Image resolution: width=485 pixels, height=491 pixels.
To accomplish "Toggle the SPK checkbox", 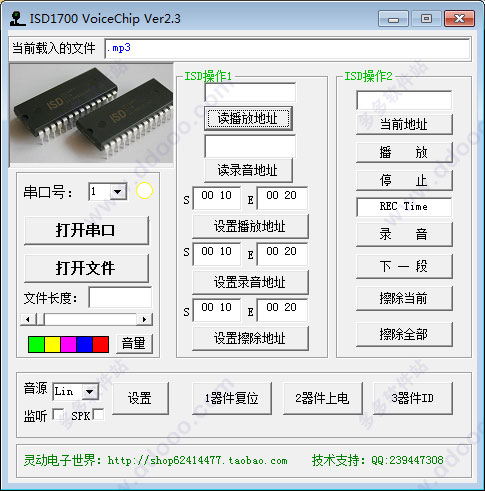I will point(98,414).
